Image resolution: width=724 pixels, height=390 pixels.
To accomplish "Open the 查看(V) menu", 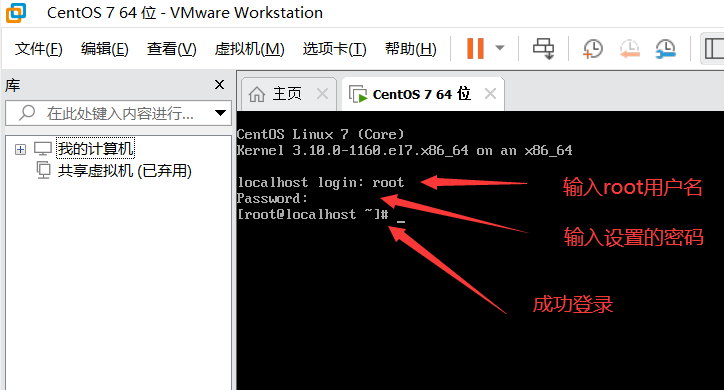I will pos(171,48).
